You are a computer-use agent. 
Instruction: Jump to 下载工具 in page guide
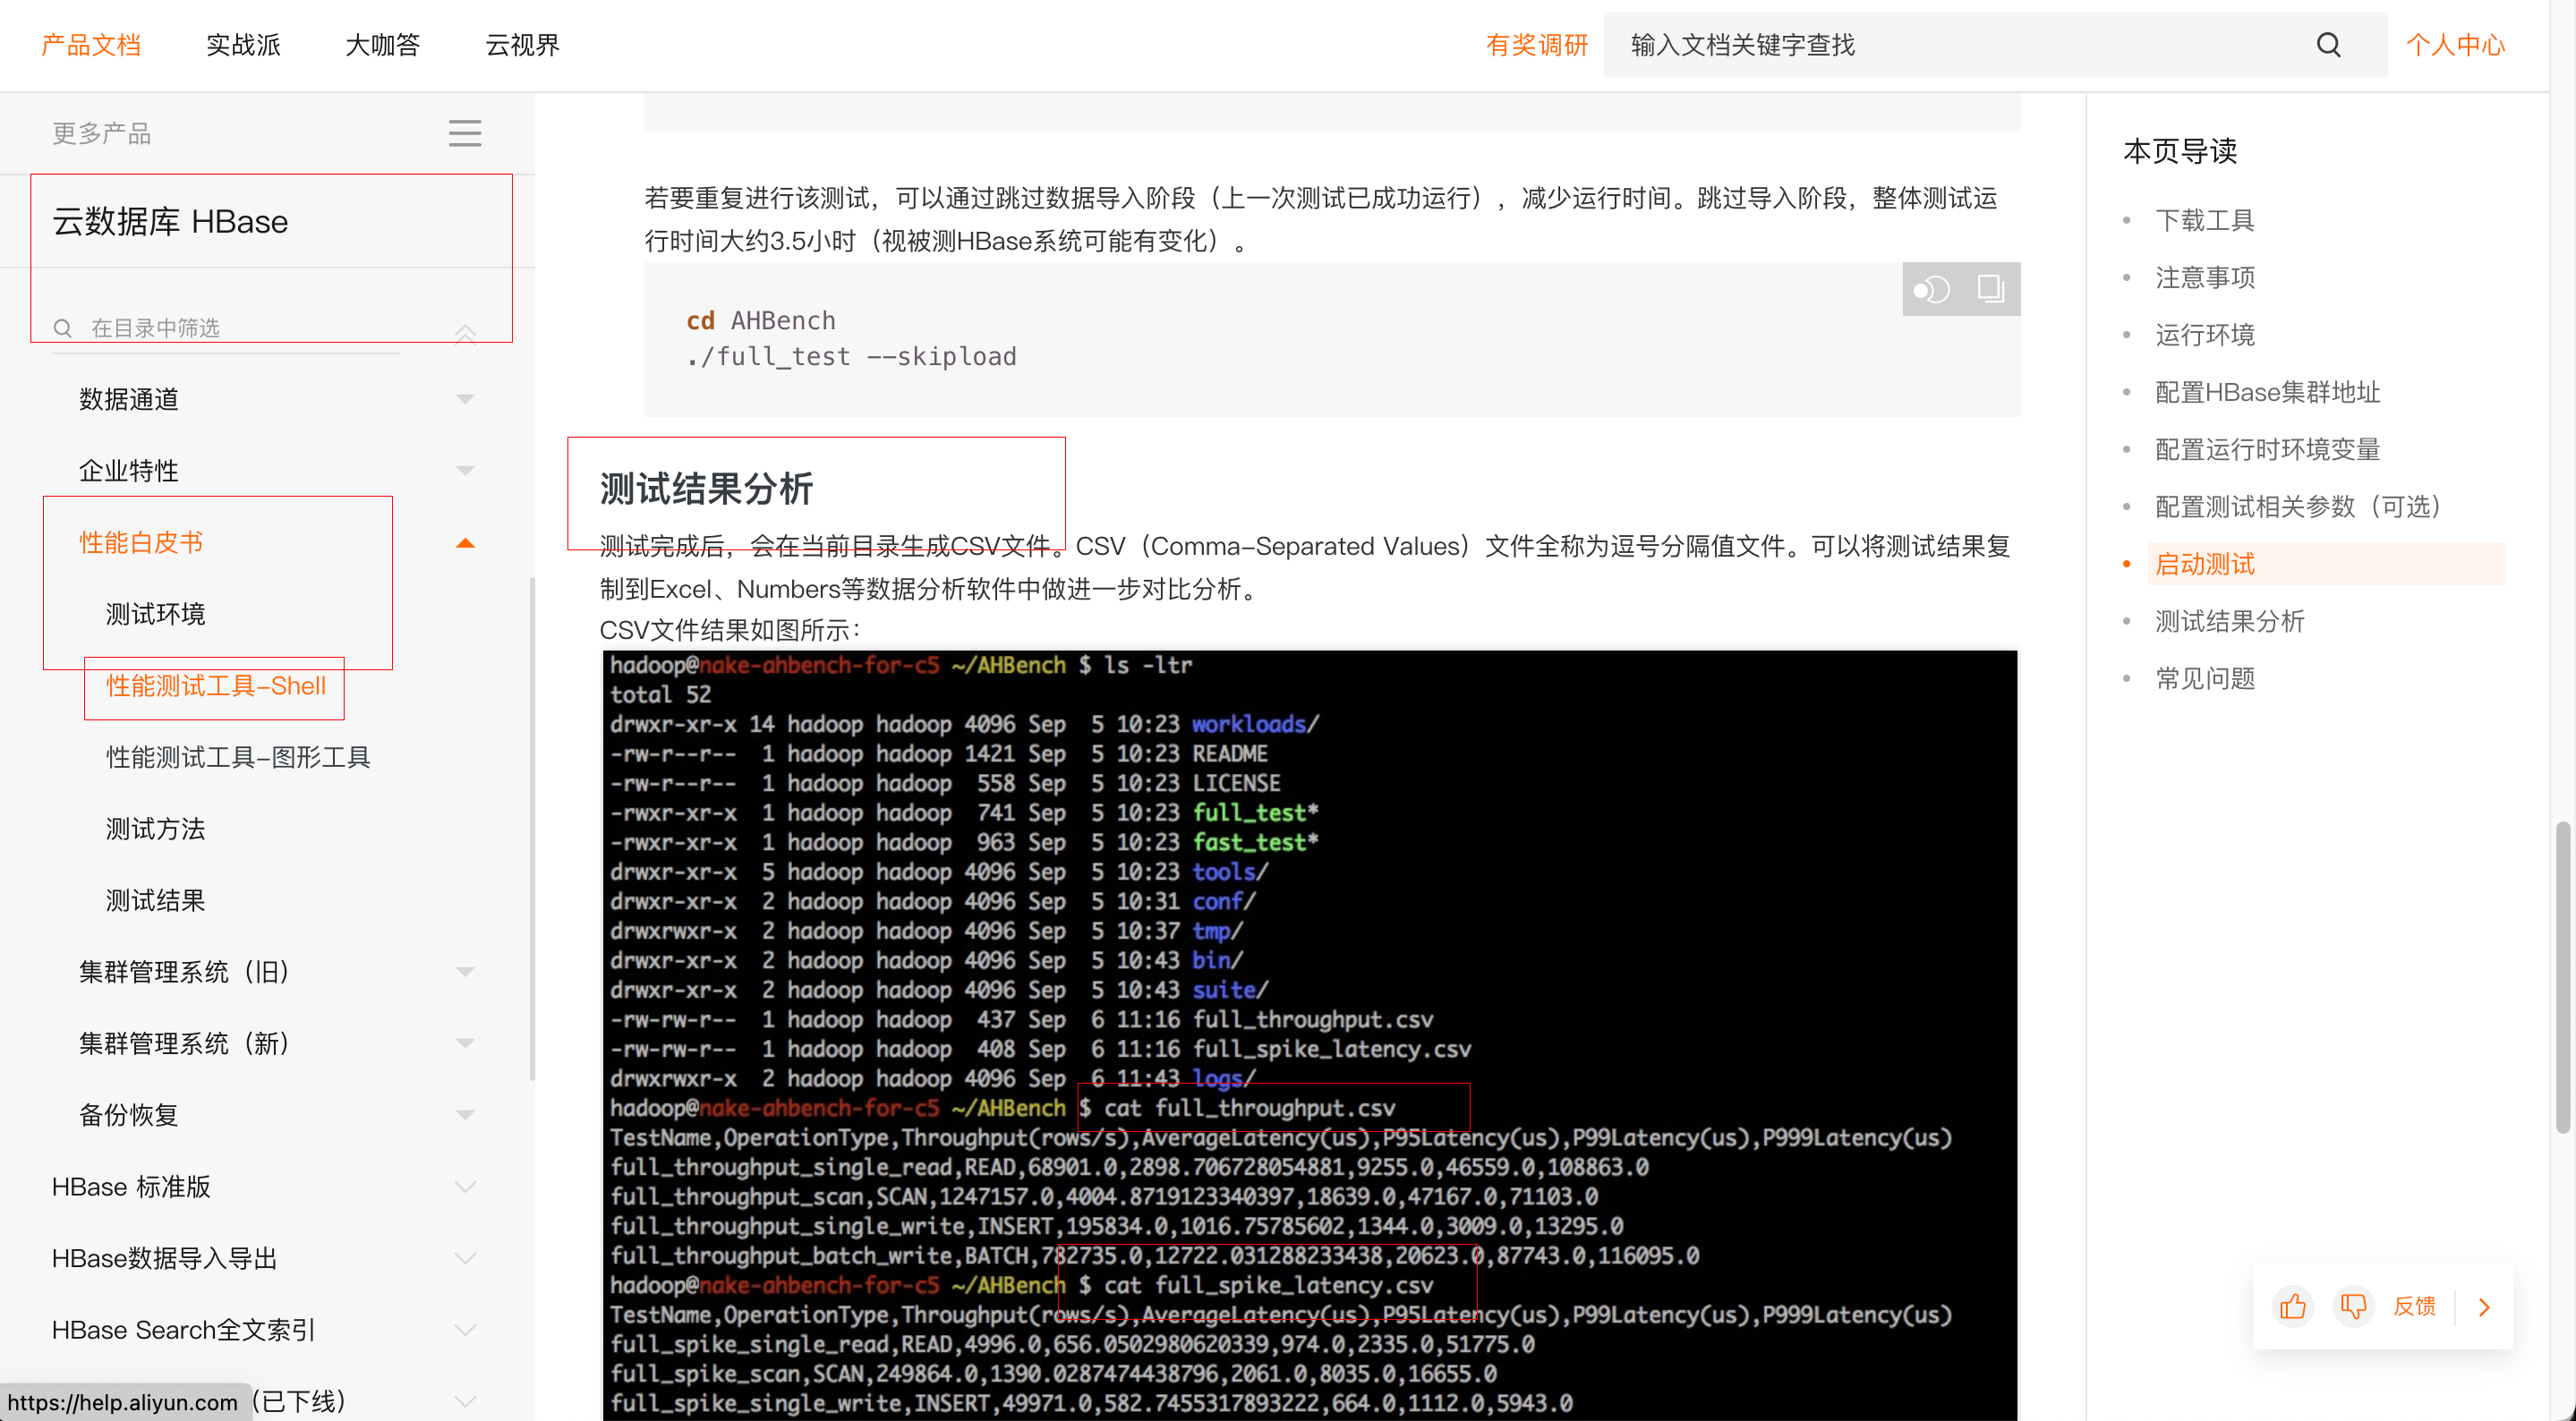(2205, 220)
